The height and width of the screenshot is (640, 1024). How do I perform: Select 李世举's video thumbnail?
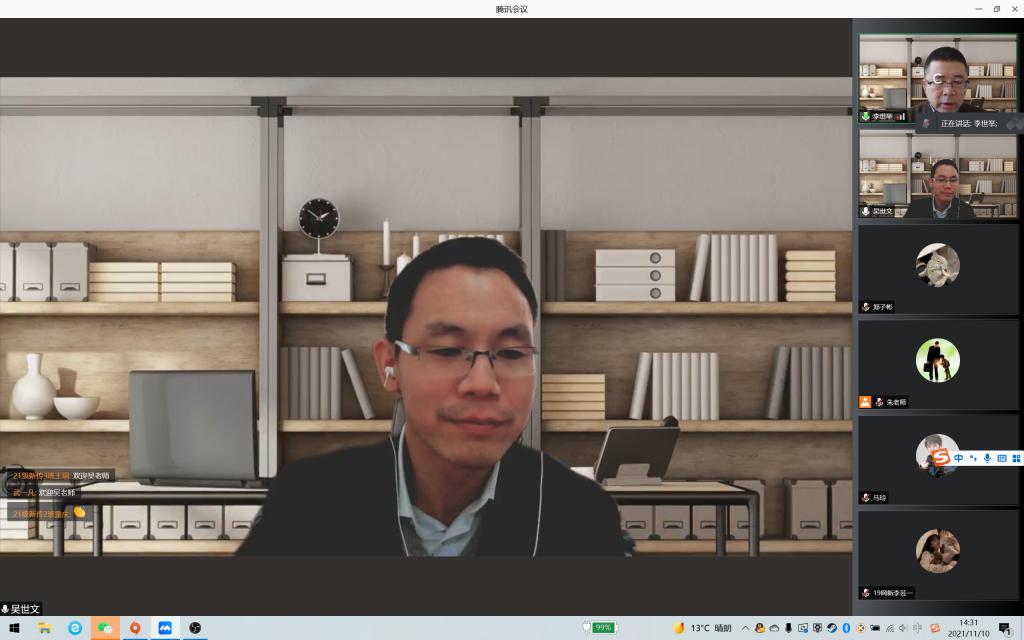point(938,78)
